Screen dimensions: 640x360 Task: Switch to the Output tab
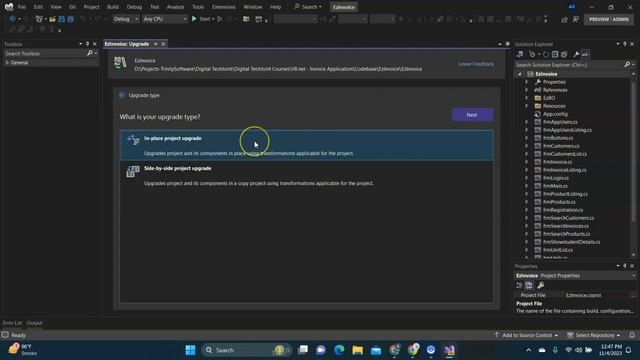[x=34, y=323]
